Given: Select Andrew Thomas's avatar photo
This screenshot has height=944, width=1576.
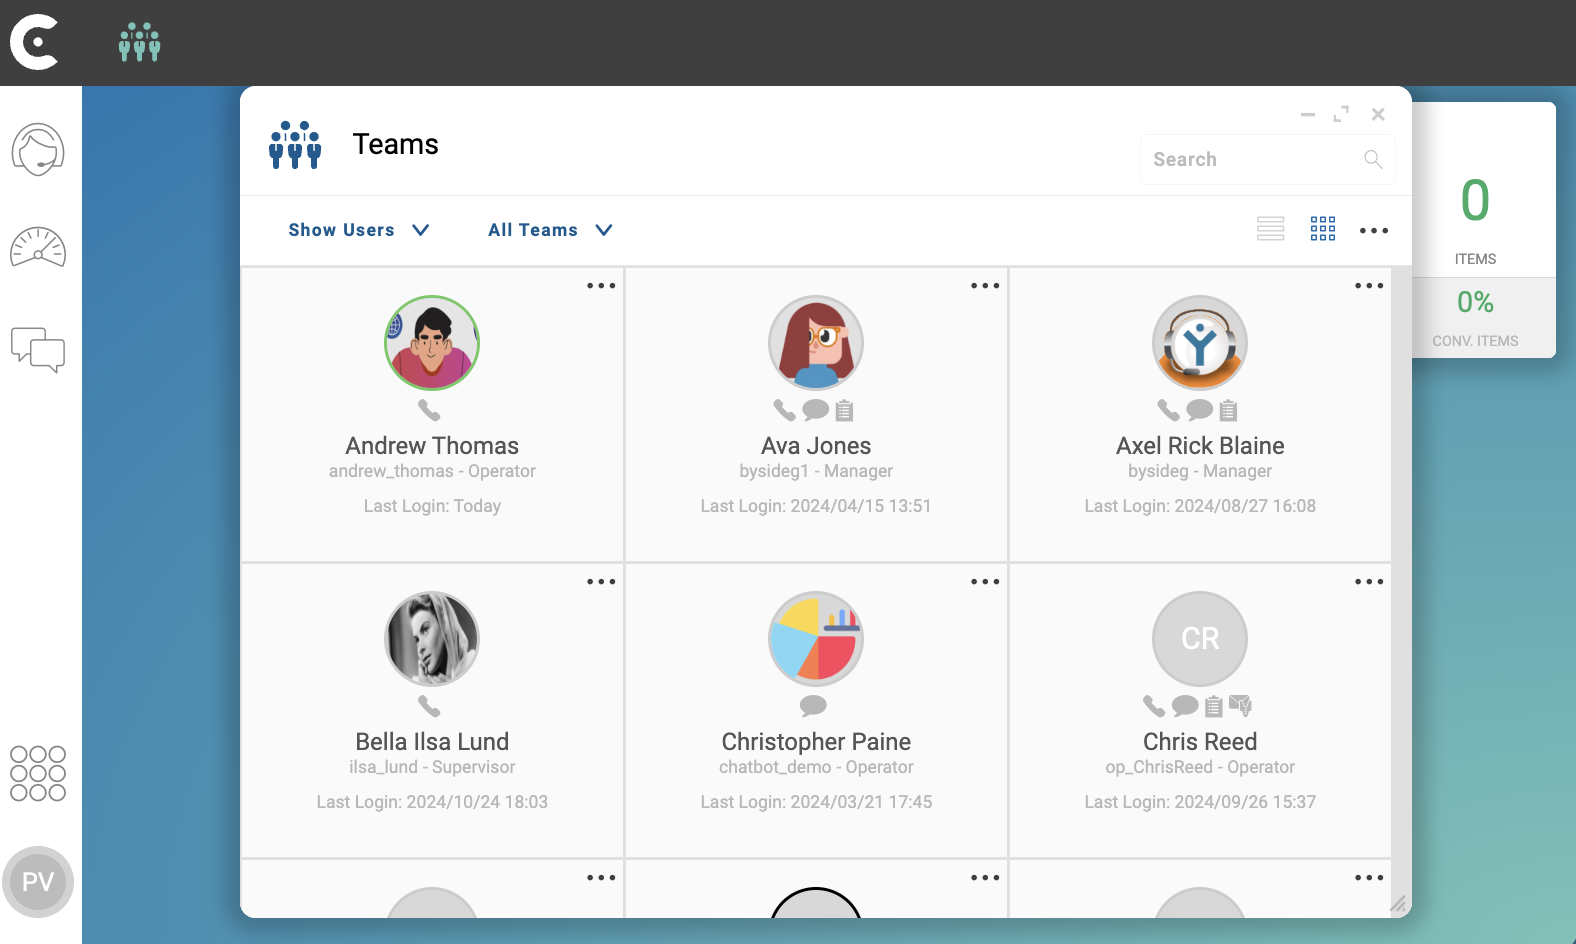Looking at the screenshot, I should 432,343.
